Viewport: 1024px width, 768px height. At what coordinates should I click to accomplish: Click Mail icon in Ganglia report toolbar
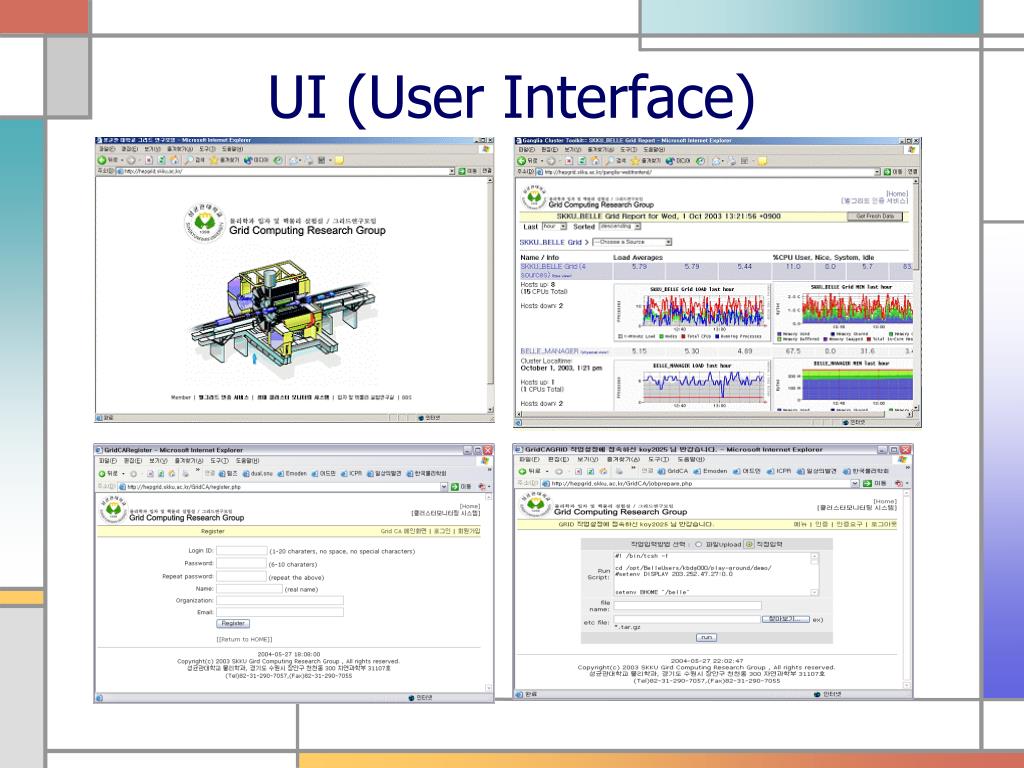[716, 161]
